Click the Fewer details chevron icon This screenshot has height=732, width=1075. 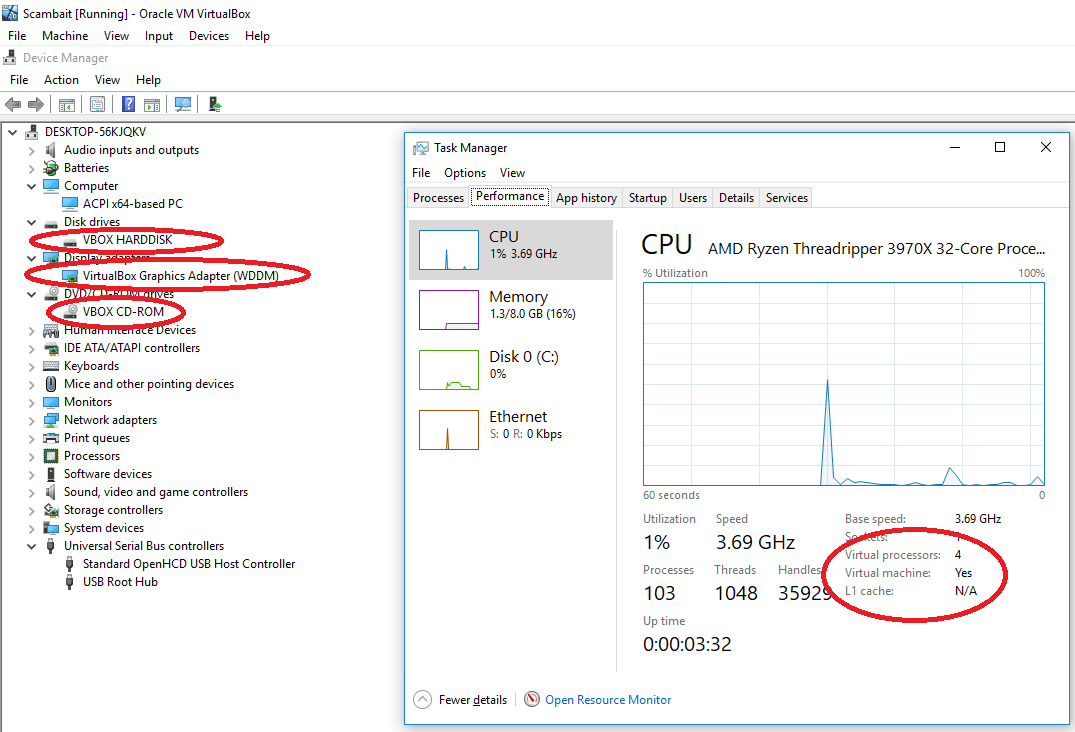pyautogui.click(x=422, y=699)
